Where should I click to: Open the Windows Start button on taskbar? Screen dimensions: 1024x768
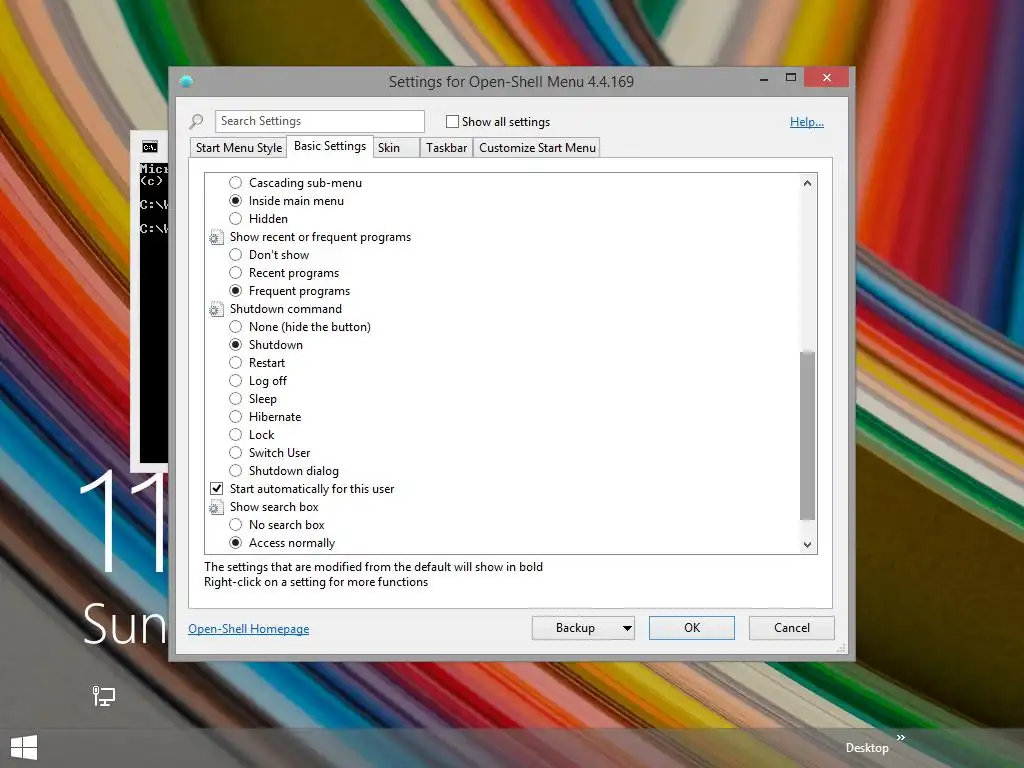point(24,748)
